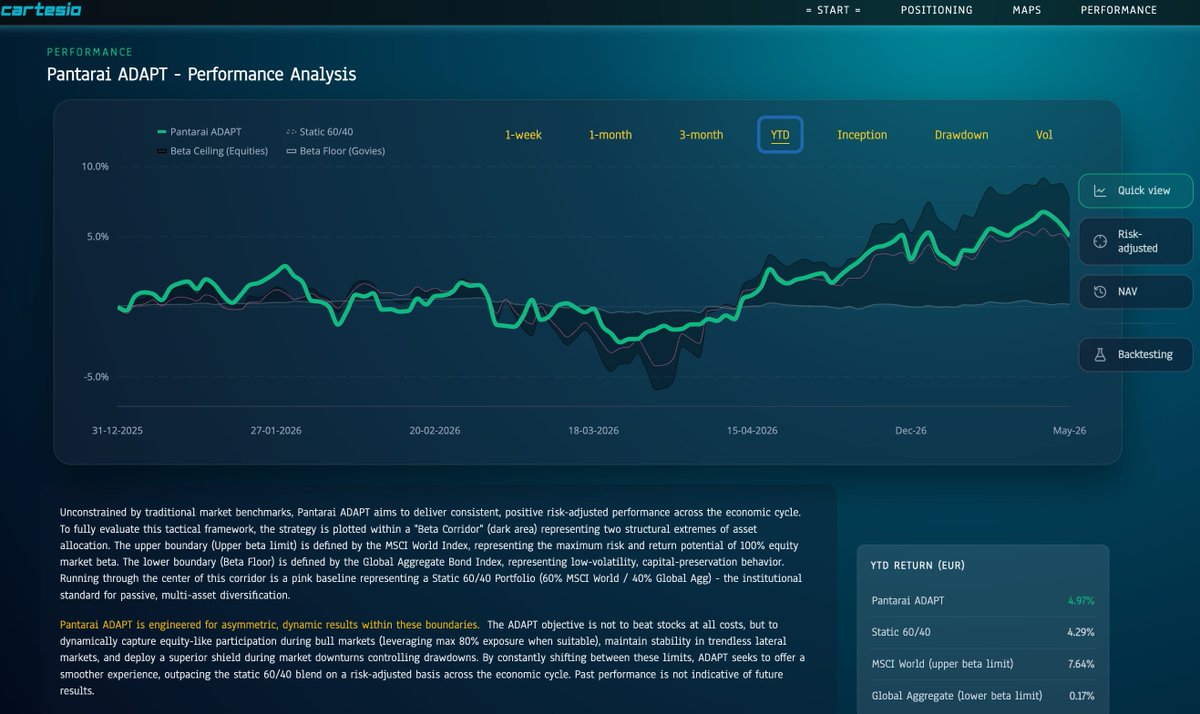The height and width of the screenshot is (714, 1200).
Task: Click the crosshair icon in Risk-adjusted
Action: [x=1100, y=241]
